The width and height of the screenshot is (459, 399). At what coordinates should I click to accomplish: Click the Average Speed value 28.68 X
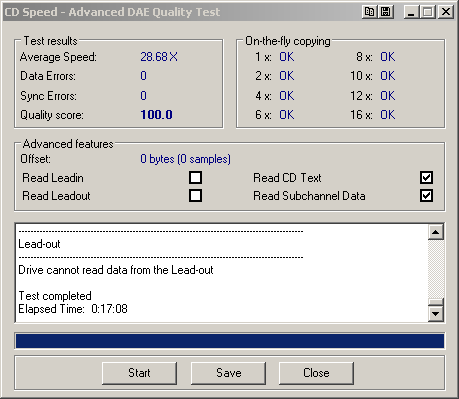[159, 57]
